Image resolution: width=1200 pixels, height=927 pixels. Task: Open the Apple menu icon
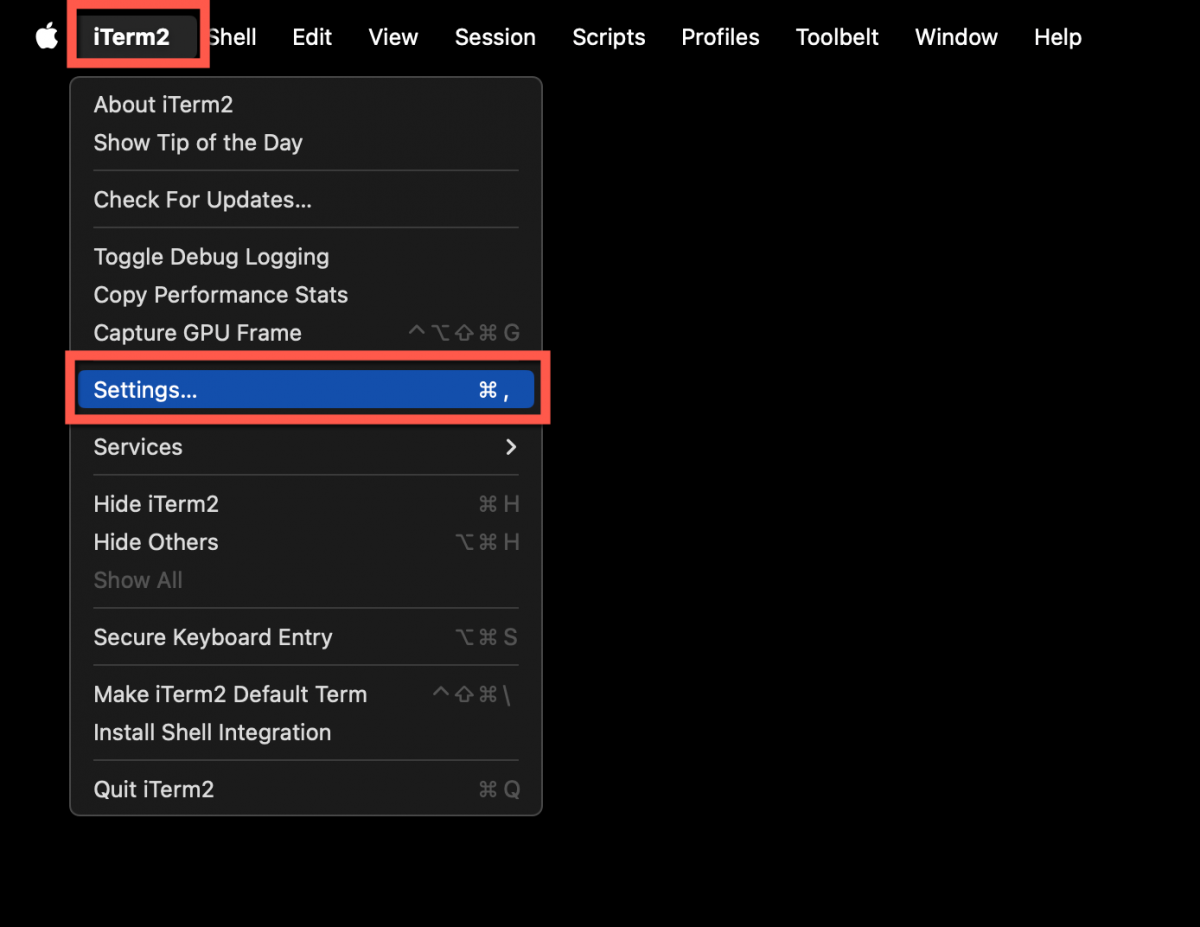[x=46, y=37]
